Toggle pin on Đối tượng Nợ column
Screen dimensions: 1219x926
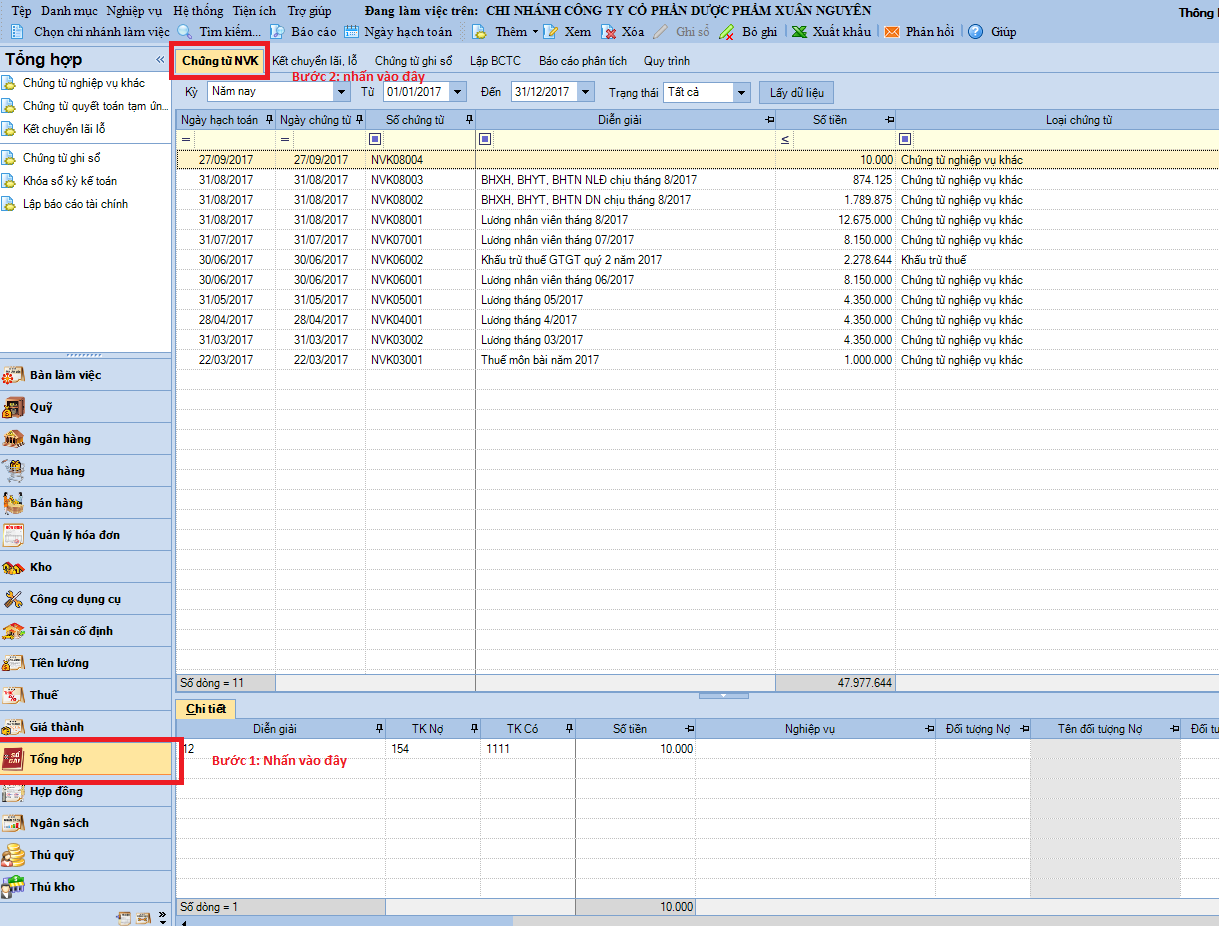pyautogui.click(x=1022, y=729)
